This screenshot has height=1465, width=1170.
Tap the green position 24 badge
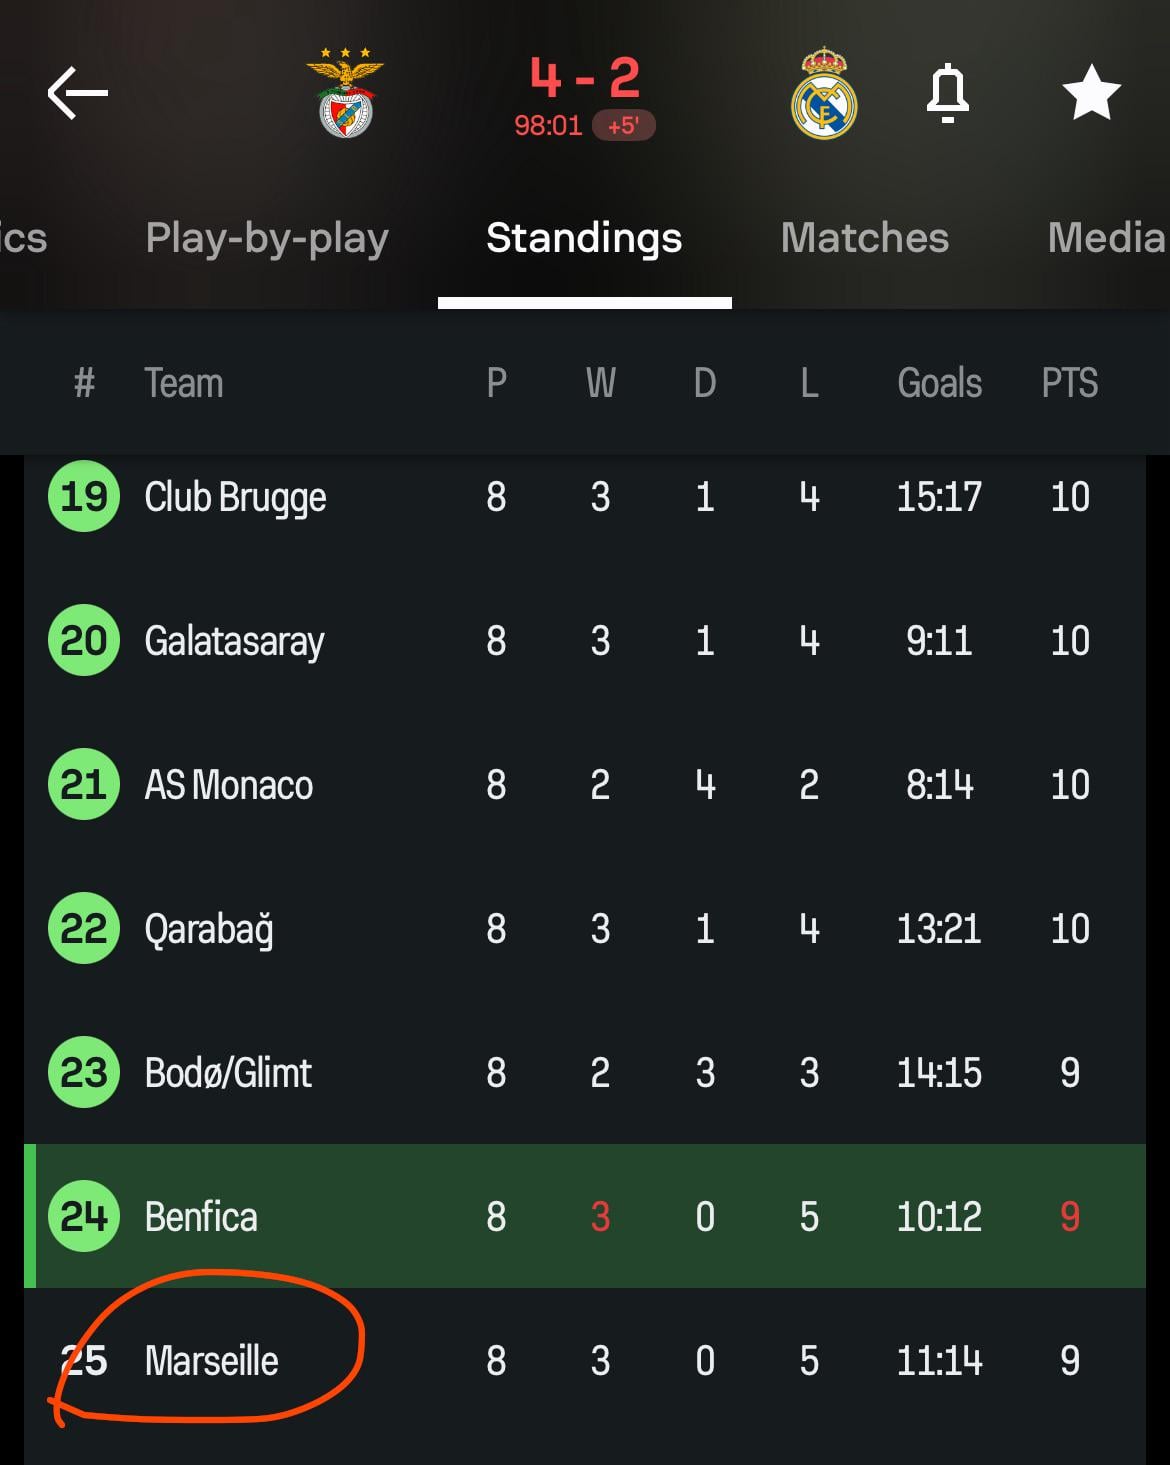(84, 1217)
